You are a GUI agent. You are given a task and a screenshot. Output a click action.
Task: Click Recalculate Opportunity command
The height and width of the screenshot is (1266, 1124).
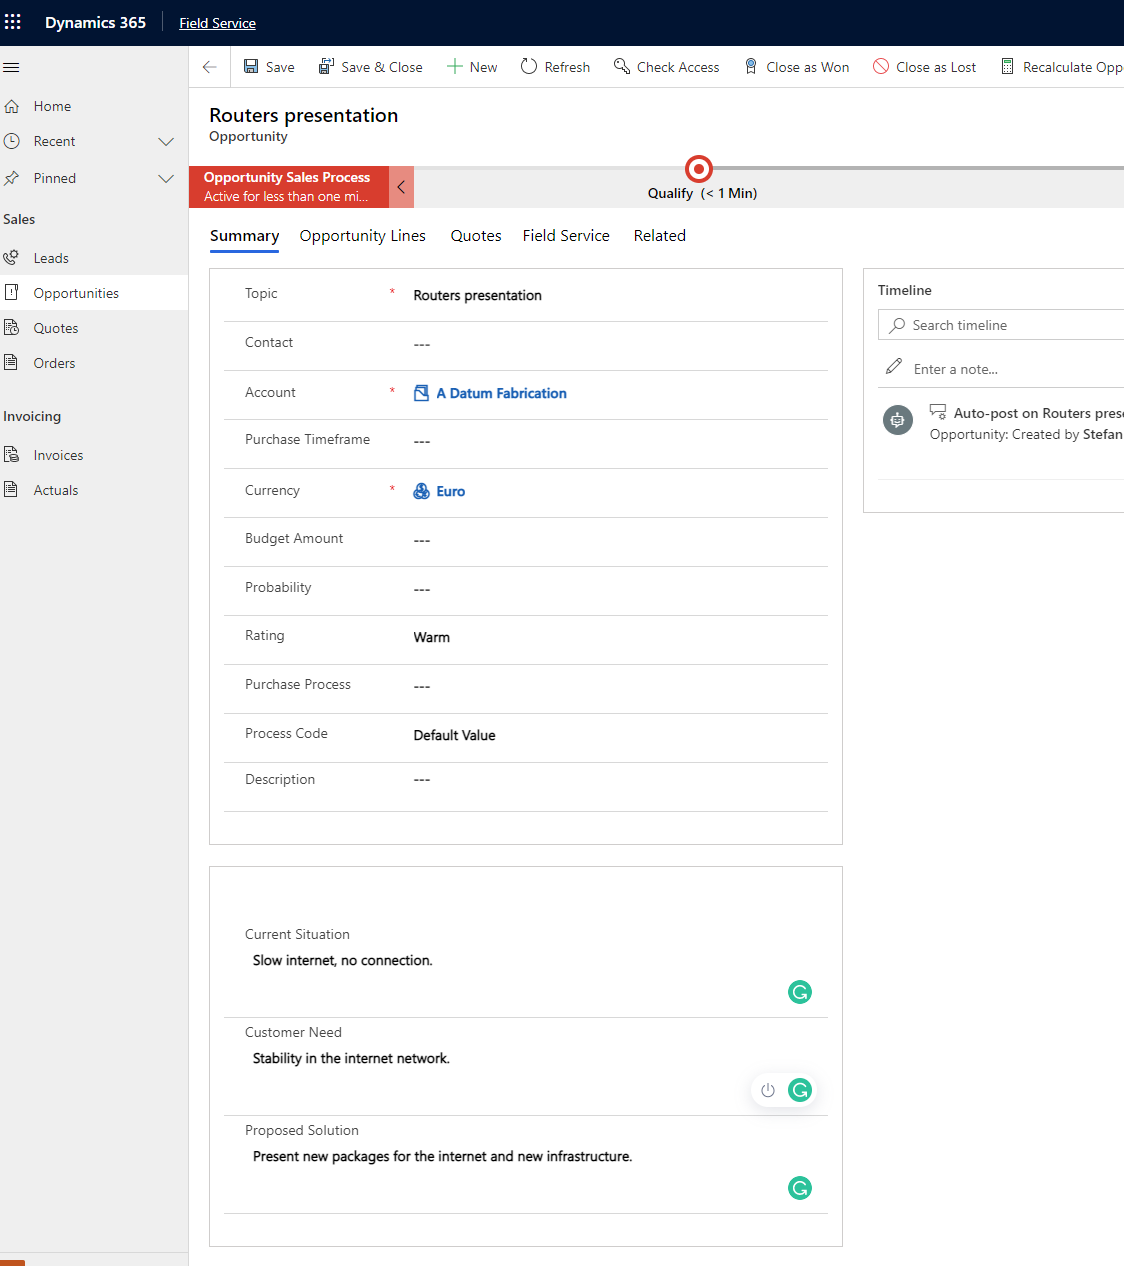1061,67
